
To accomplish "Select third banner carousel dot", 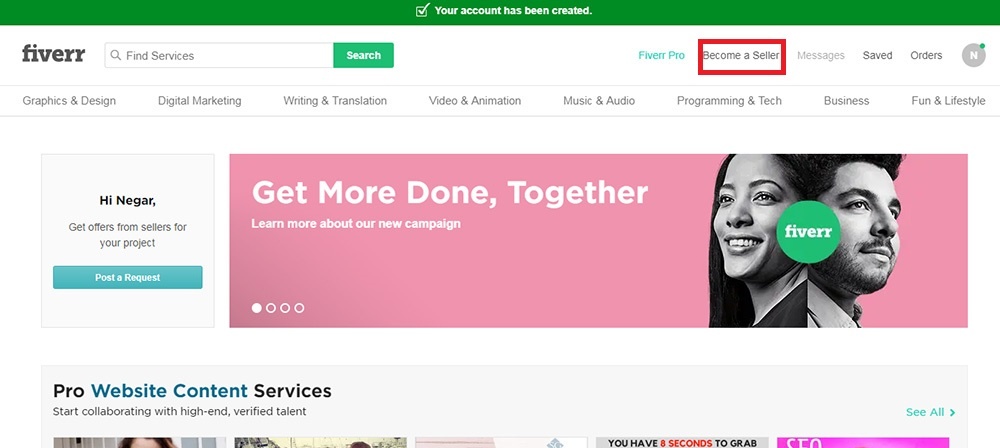I will 285,308.
